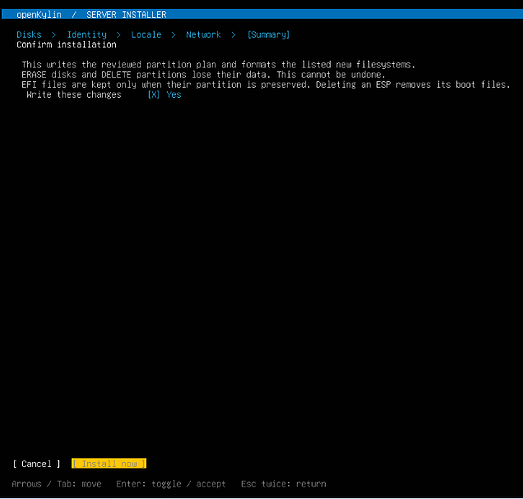Click the line about writing the partition plan

[x=218, y=64]
